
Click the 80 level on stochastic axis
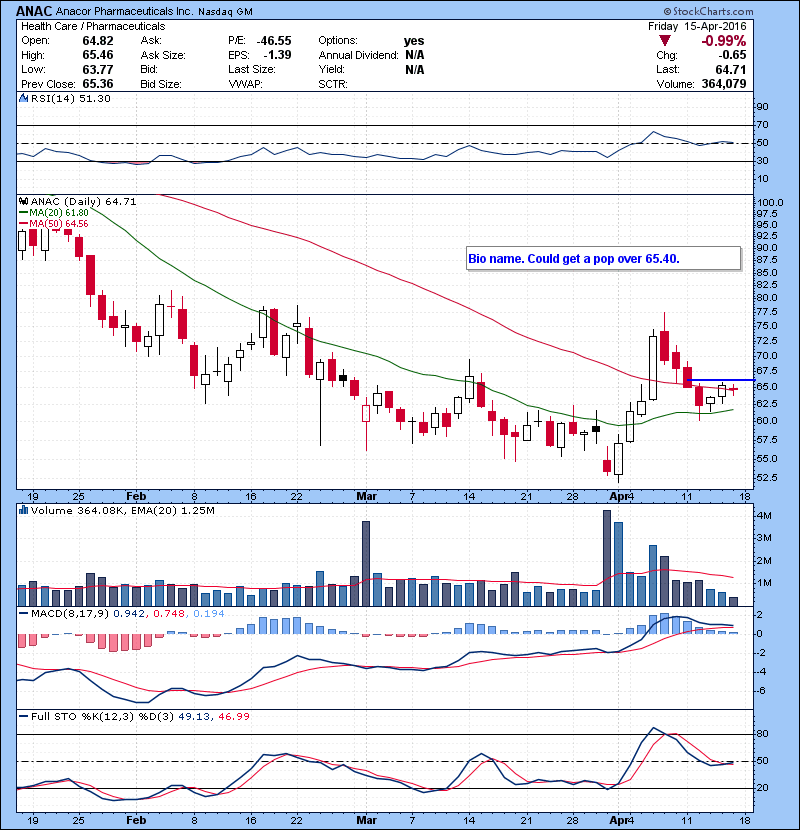(x=763, y=734)
